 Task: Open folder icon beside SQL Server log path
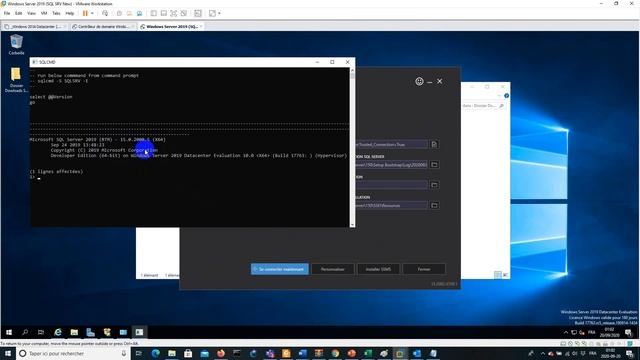[434, 164]
